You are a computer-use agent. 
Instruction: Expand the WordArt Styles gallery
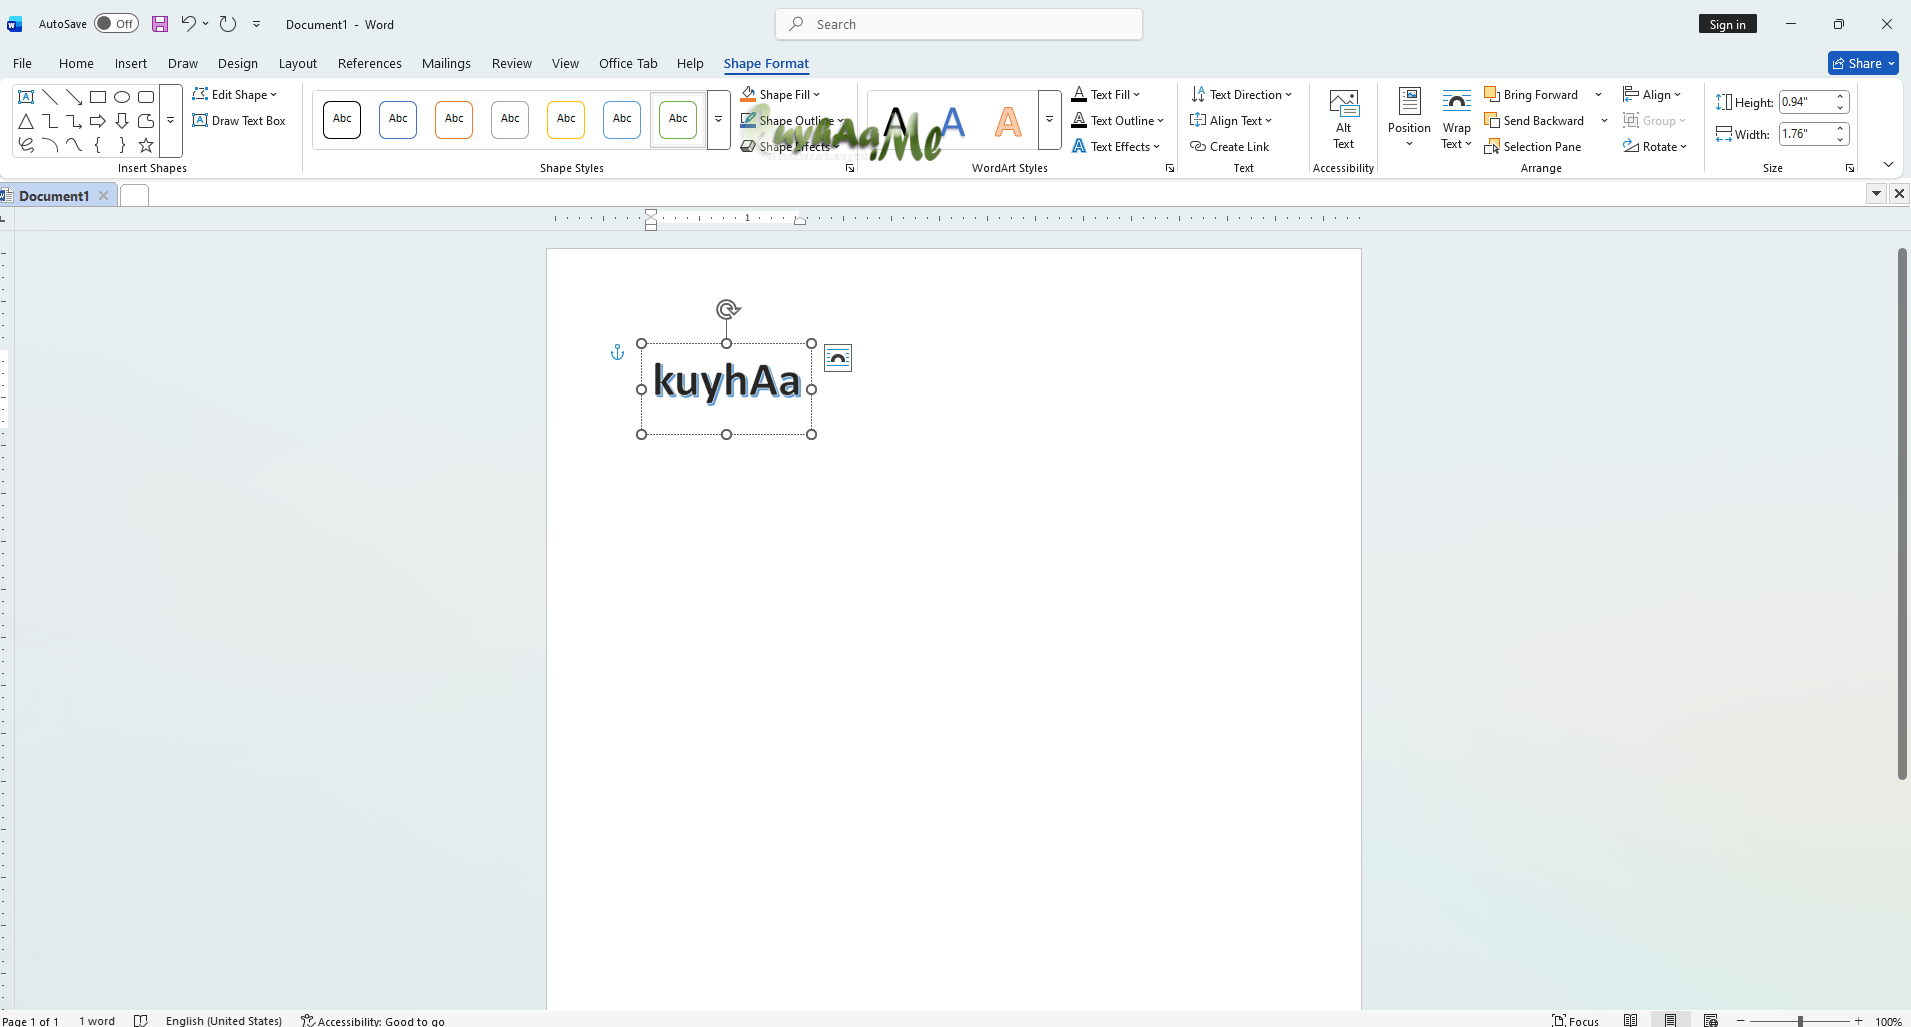click(x=1049, y=120)
